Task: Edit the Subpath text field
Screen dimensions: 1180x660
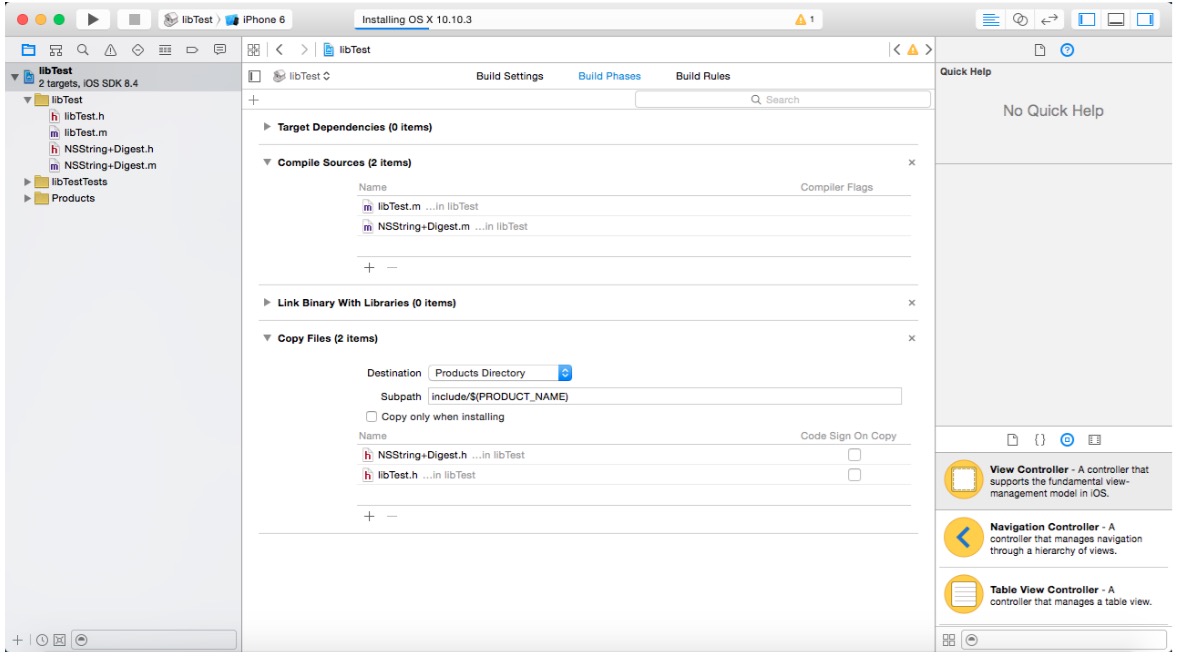Action: coord(665,397)
